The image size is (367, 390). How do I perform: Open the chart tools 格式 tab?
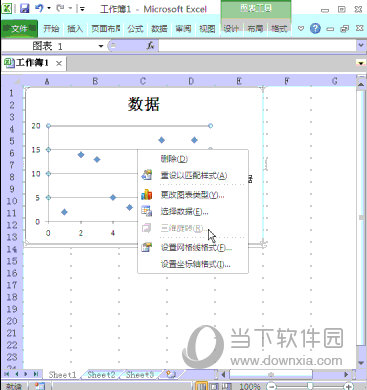click(279, 29)
